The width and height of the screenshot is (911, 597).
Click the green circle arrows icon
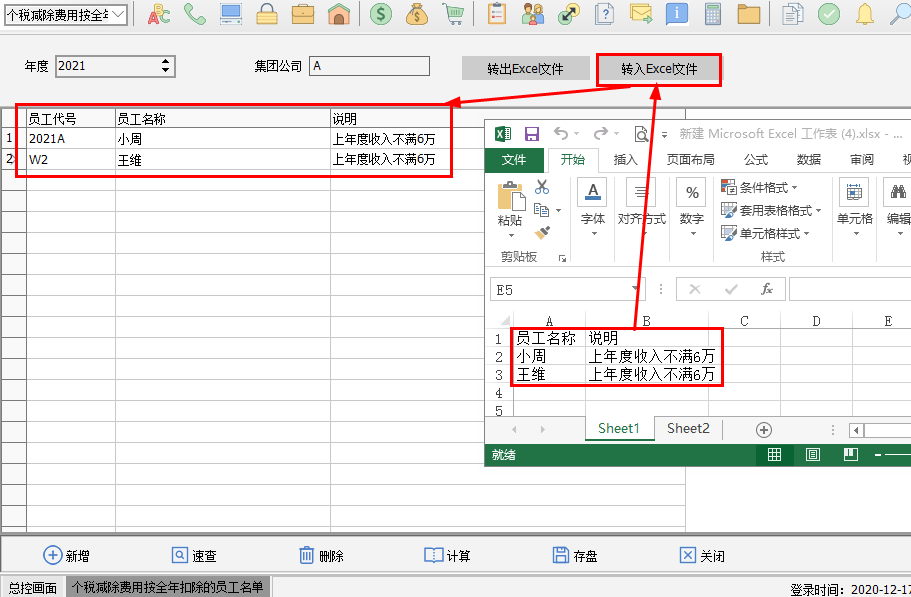(569, 14)
